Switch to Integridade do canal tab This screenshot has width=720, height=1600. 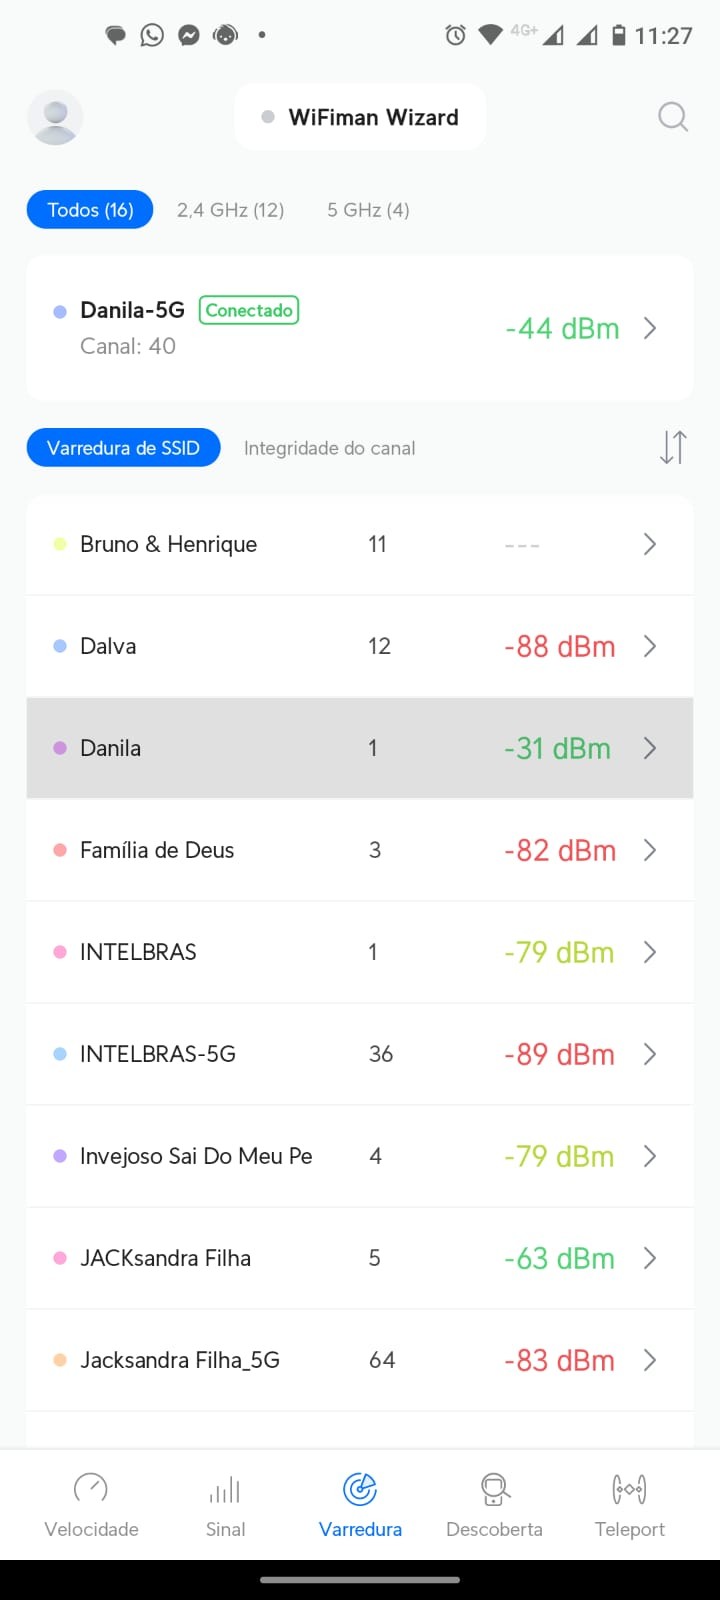pos(329,448)
